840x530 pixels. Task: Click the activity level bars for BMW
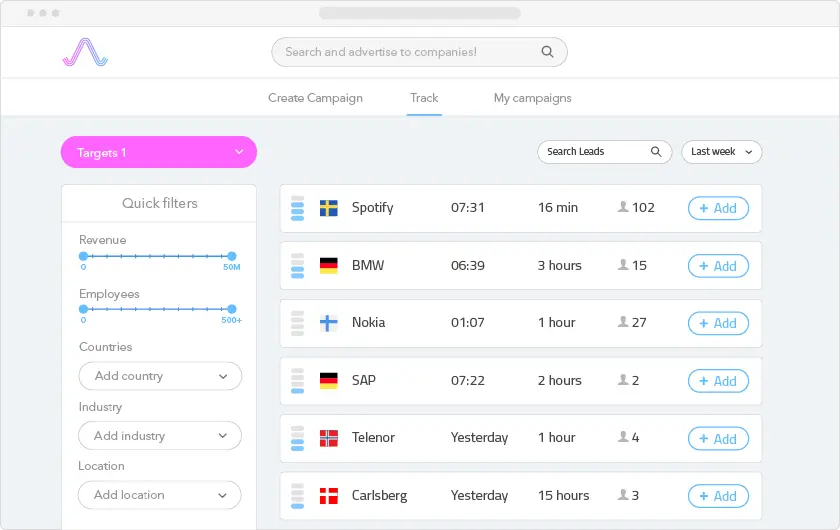pos(297,266)
